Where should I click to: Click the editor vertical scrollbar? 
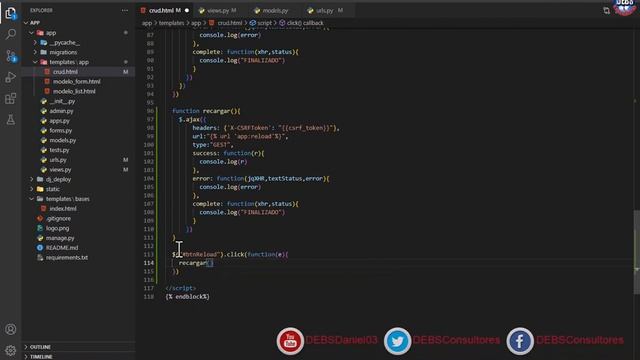636,252
